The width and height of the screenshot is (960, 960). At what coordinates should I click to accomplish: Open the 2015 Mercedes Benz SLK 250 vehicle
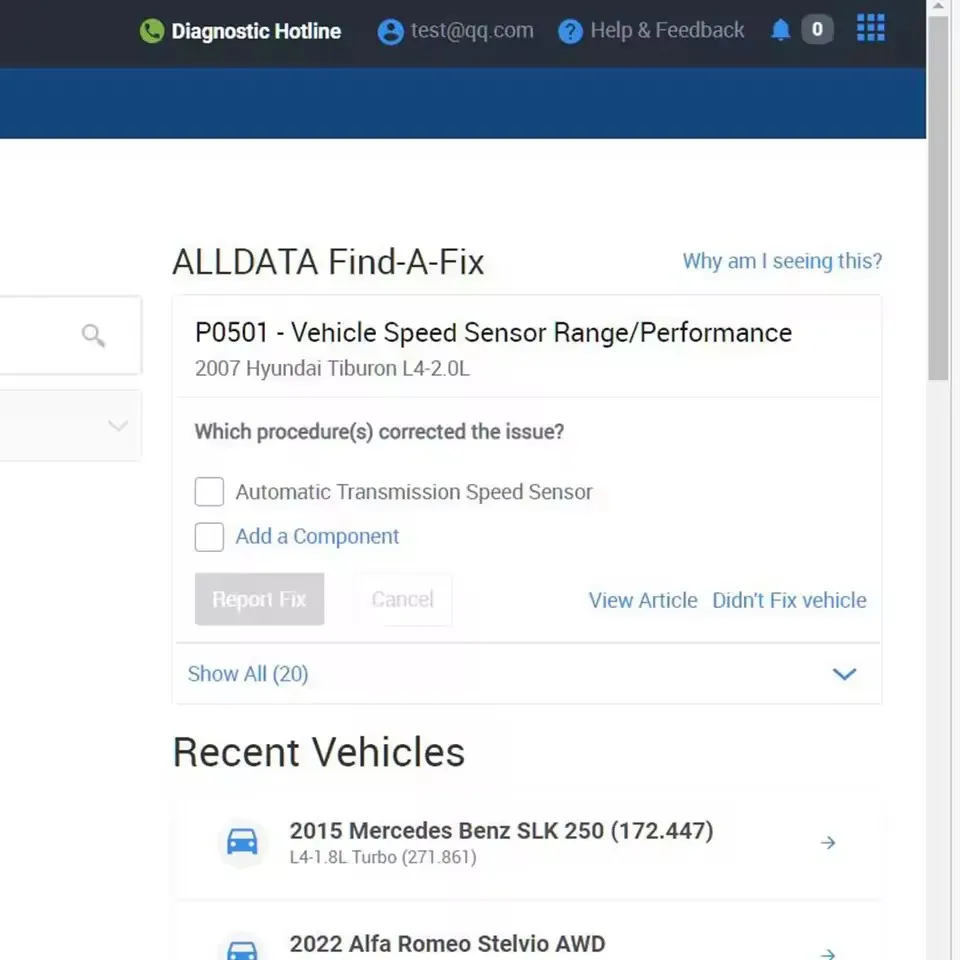point(501,831)
